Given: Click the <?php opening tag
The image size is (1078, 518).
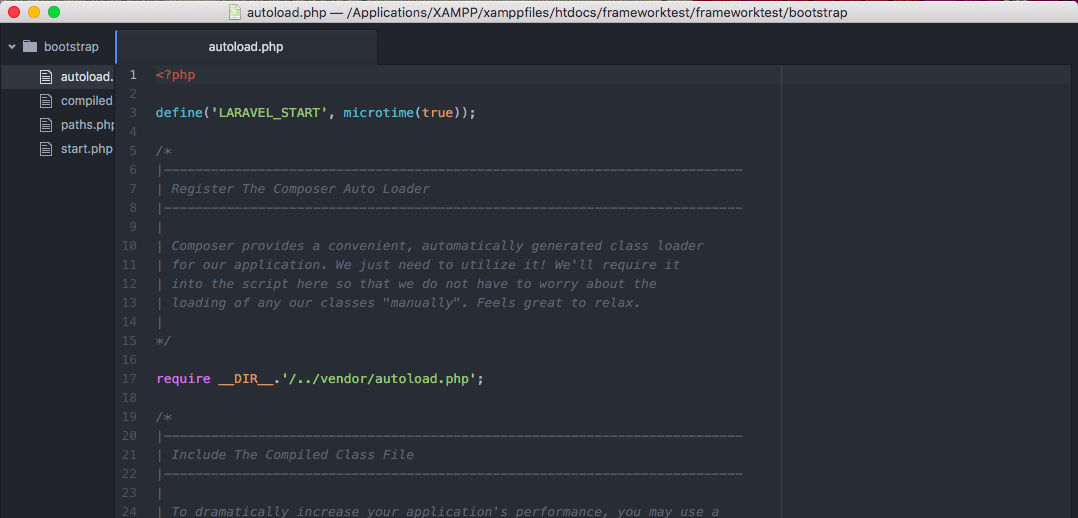Looking at the screenshot, I should click(175, 75).
